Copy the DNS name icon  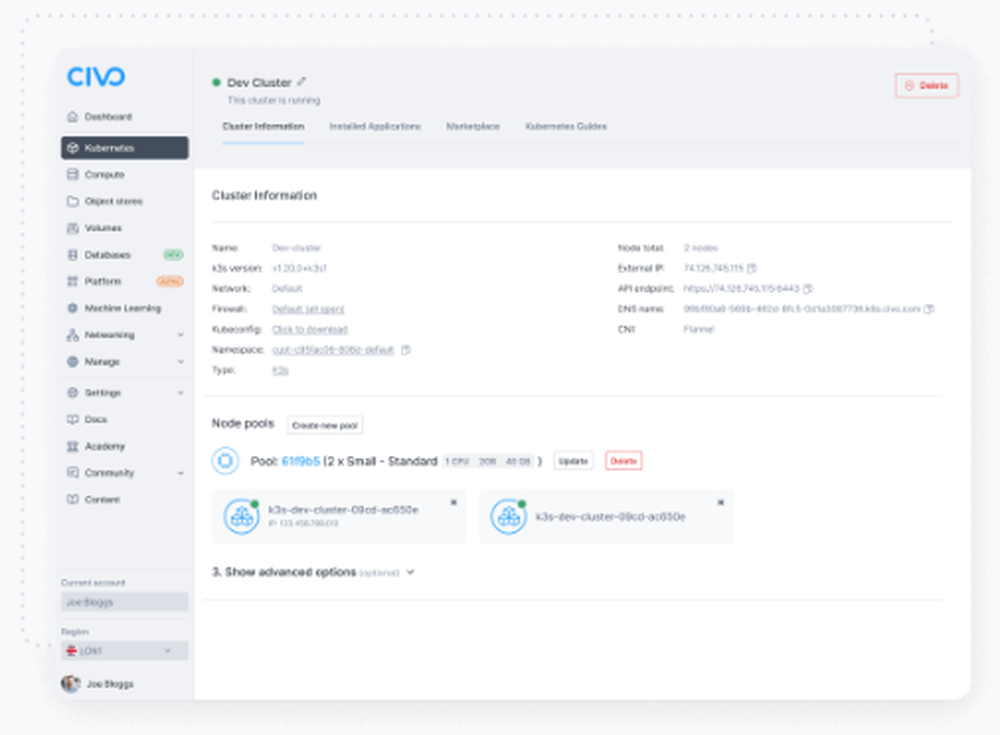coord(929,309)
